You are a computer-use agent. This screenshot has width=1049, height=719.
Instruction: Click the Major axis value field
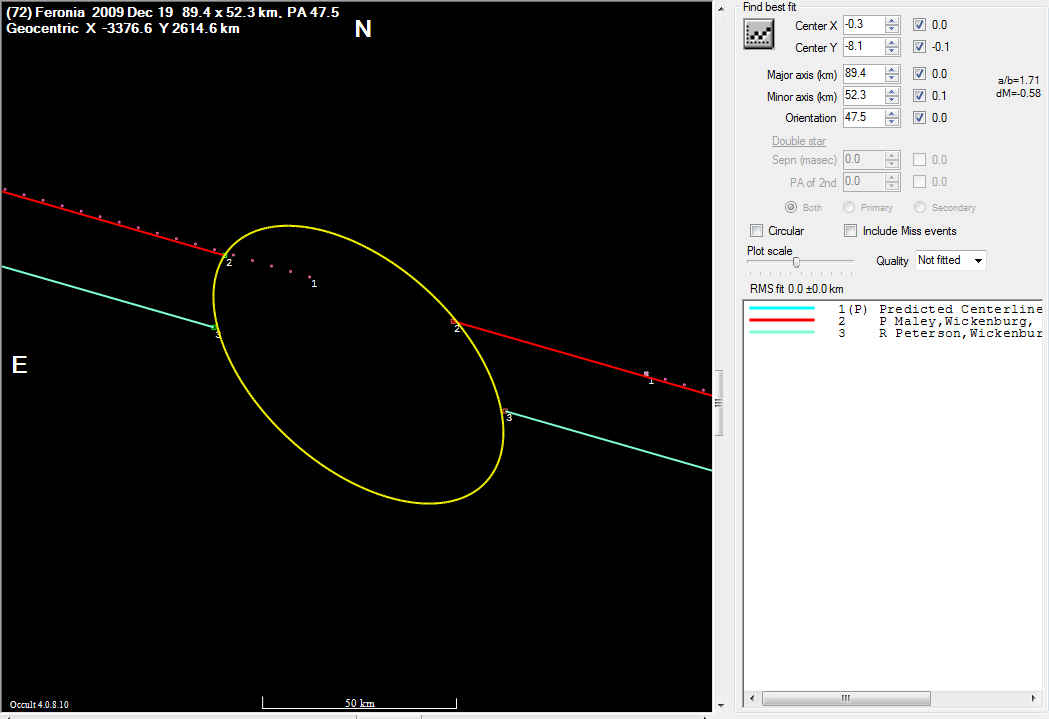coord(864,74)
